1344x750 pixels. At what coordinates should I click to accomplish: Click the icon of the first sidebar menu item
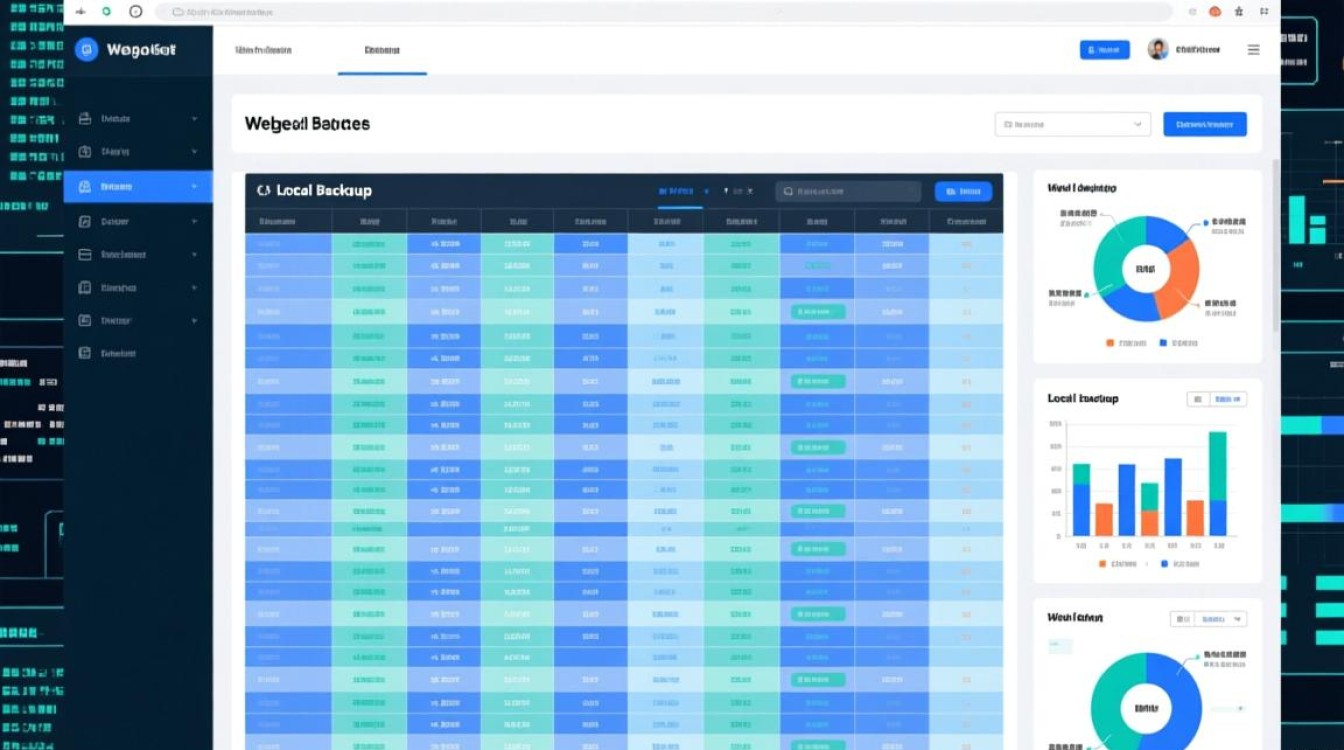(x=85, y=119)
